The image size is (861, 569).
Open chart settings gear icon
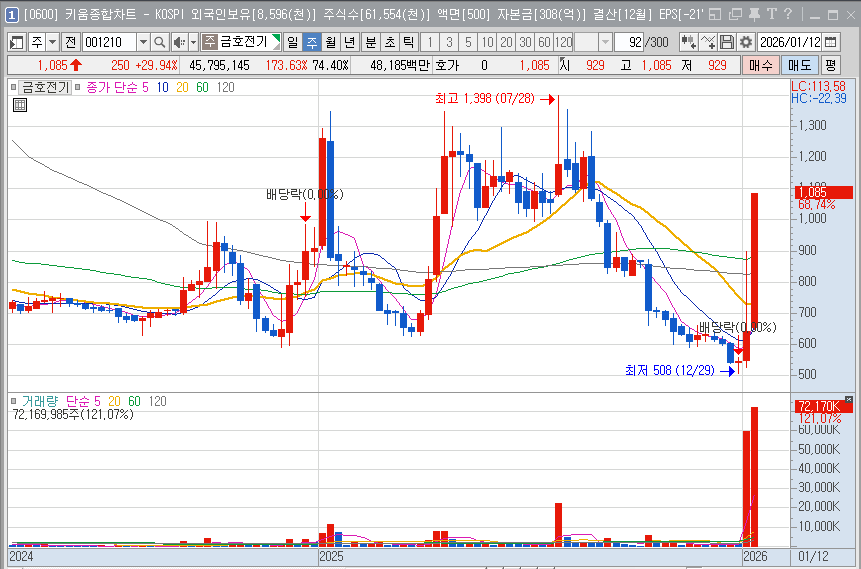tap(746, 42)
